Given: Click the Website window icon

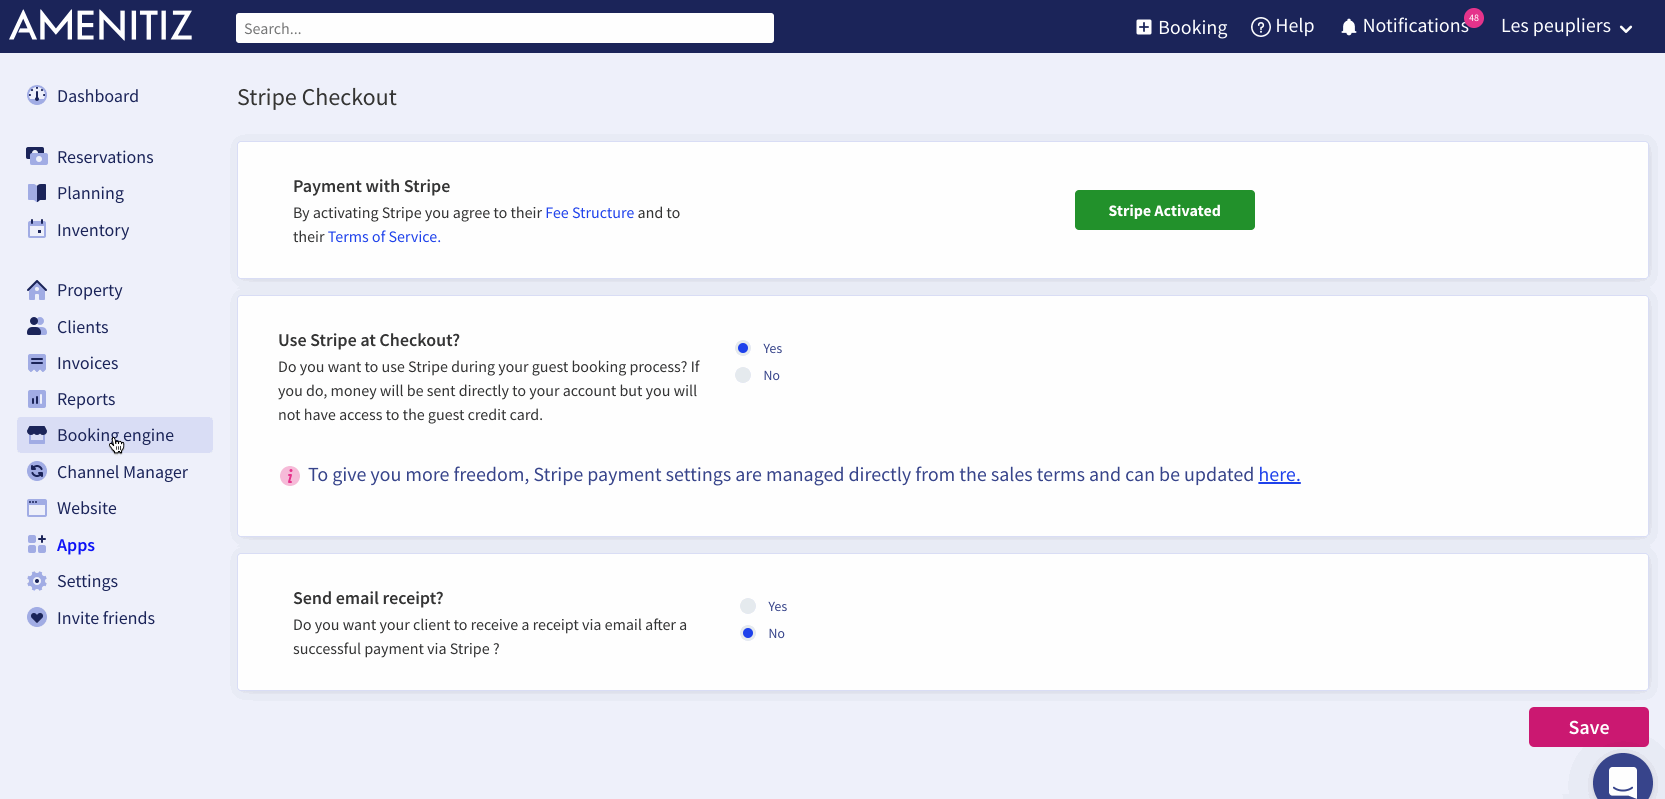Looking at the screenshot, I should [37, 508].
